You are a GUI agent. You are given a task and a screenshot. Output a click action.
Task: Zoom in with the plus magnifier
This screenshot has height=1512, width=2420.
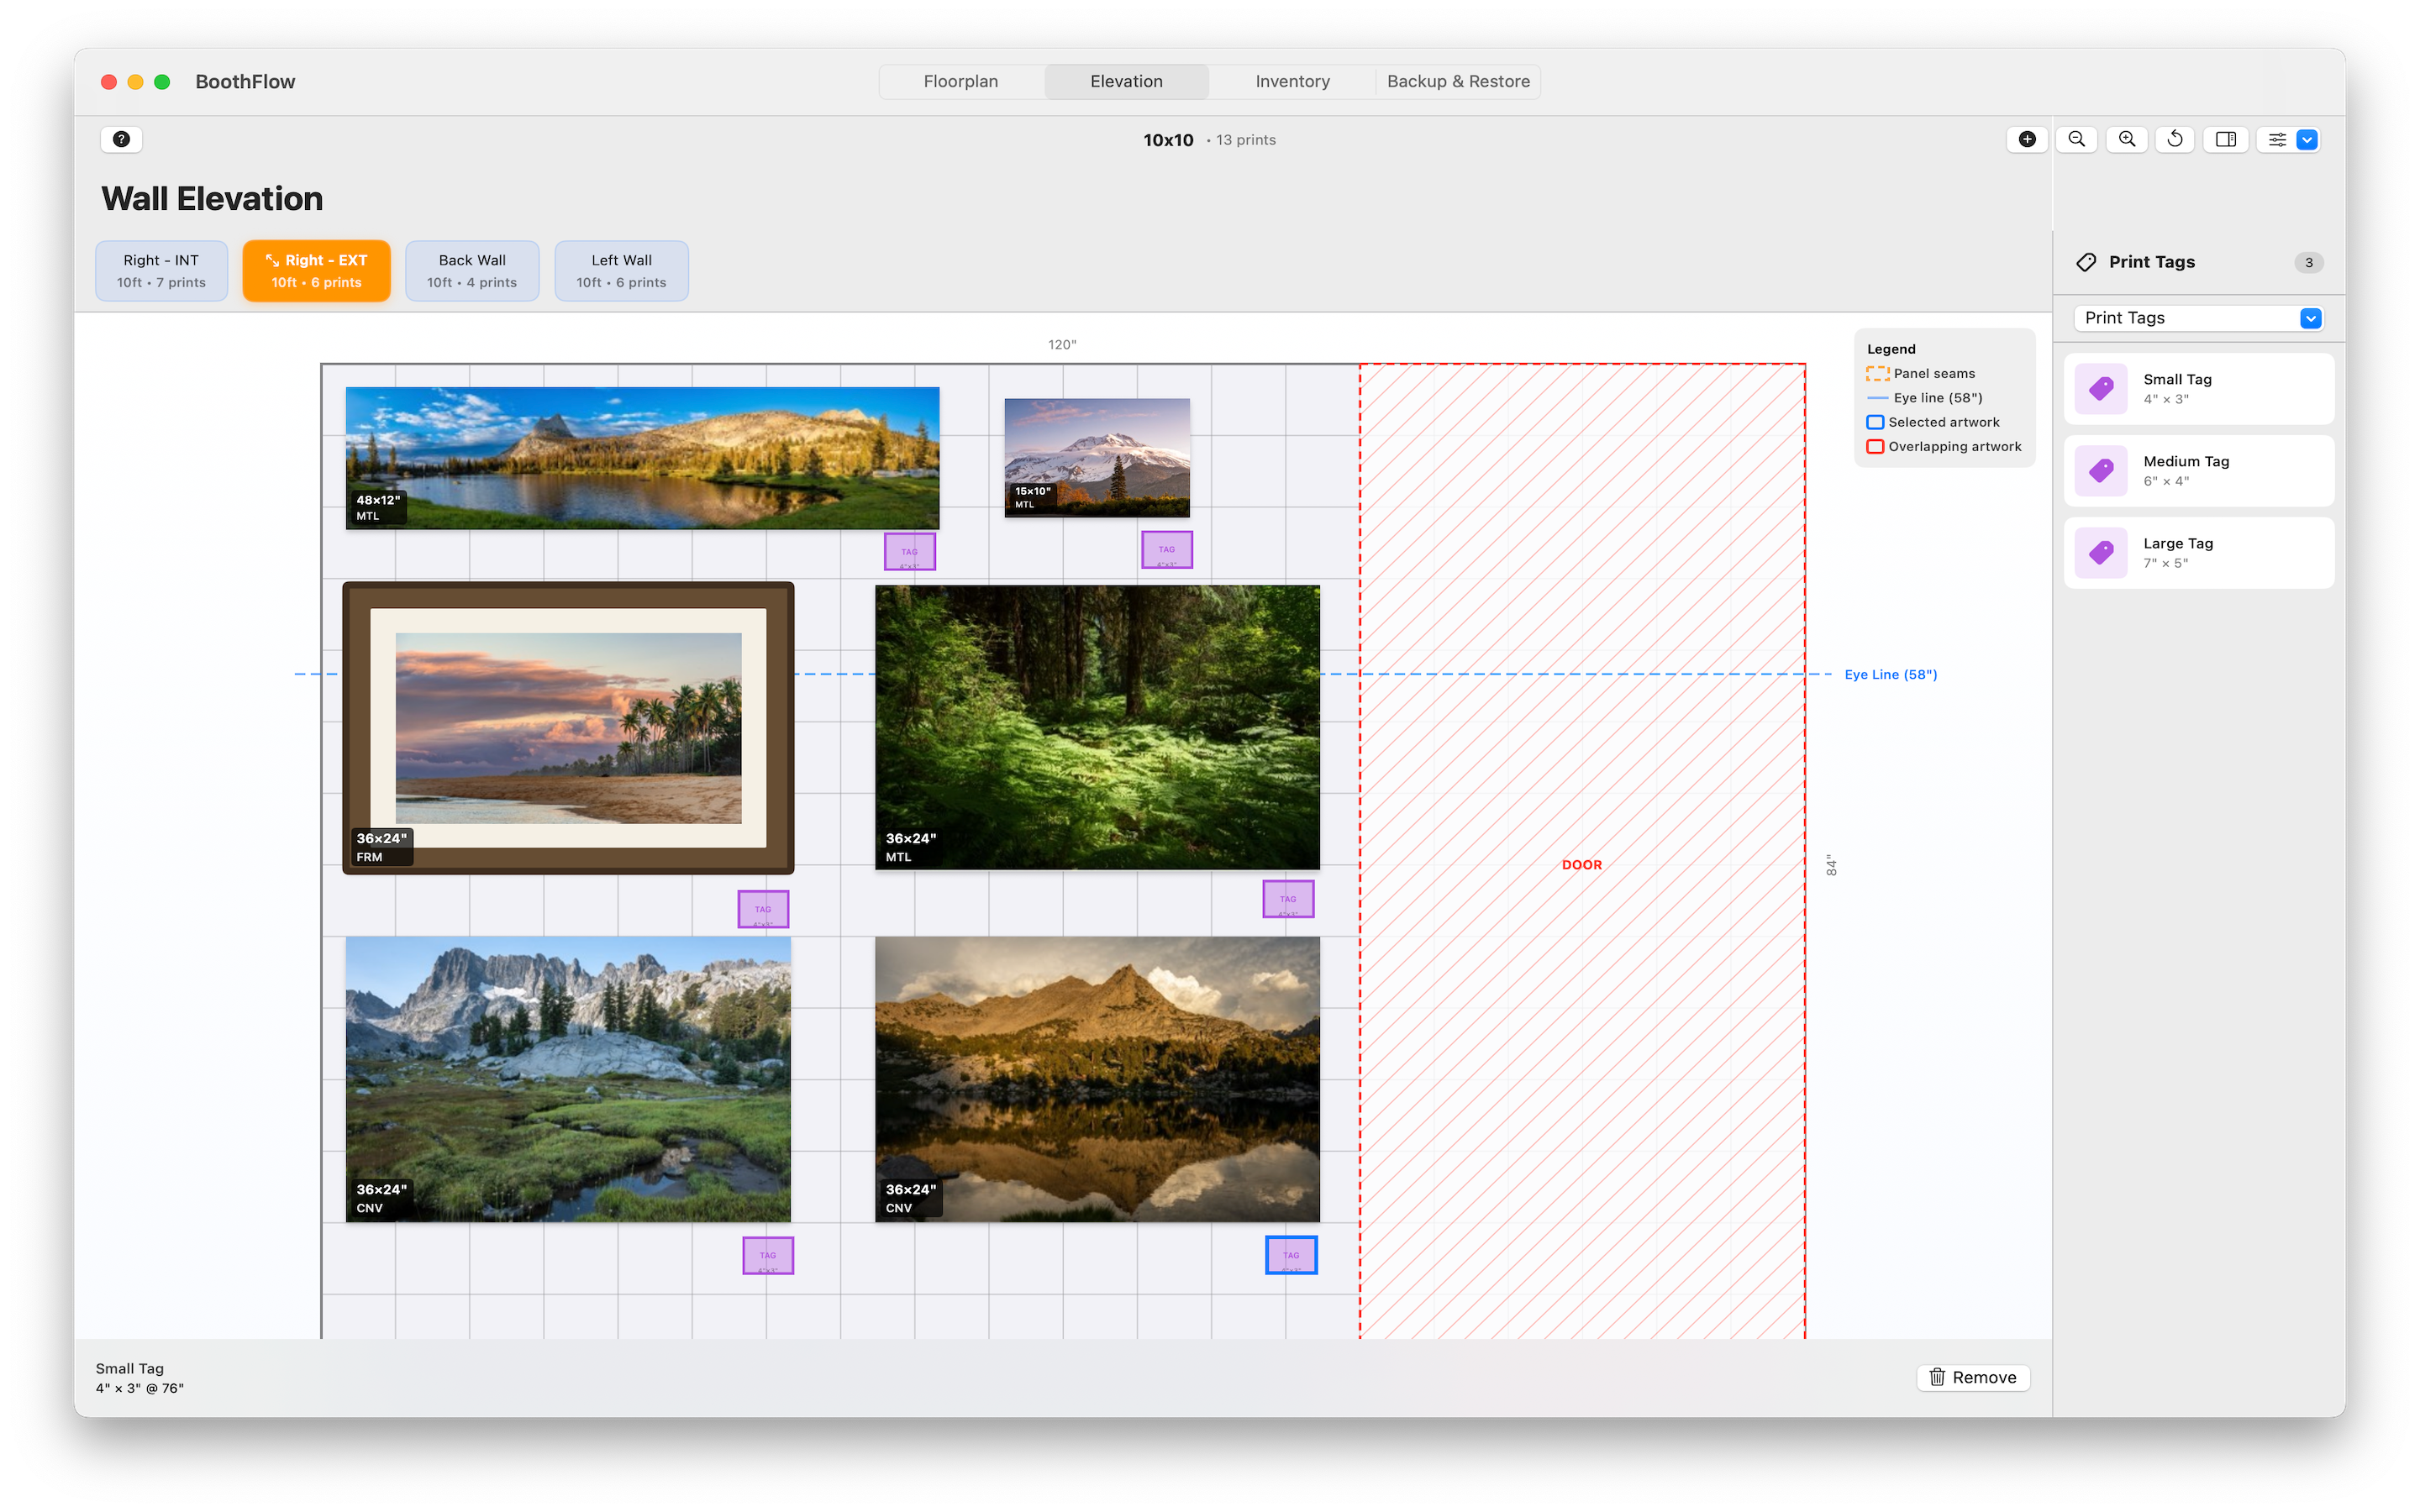point(2126,139)
